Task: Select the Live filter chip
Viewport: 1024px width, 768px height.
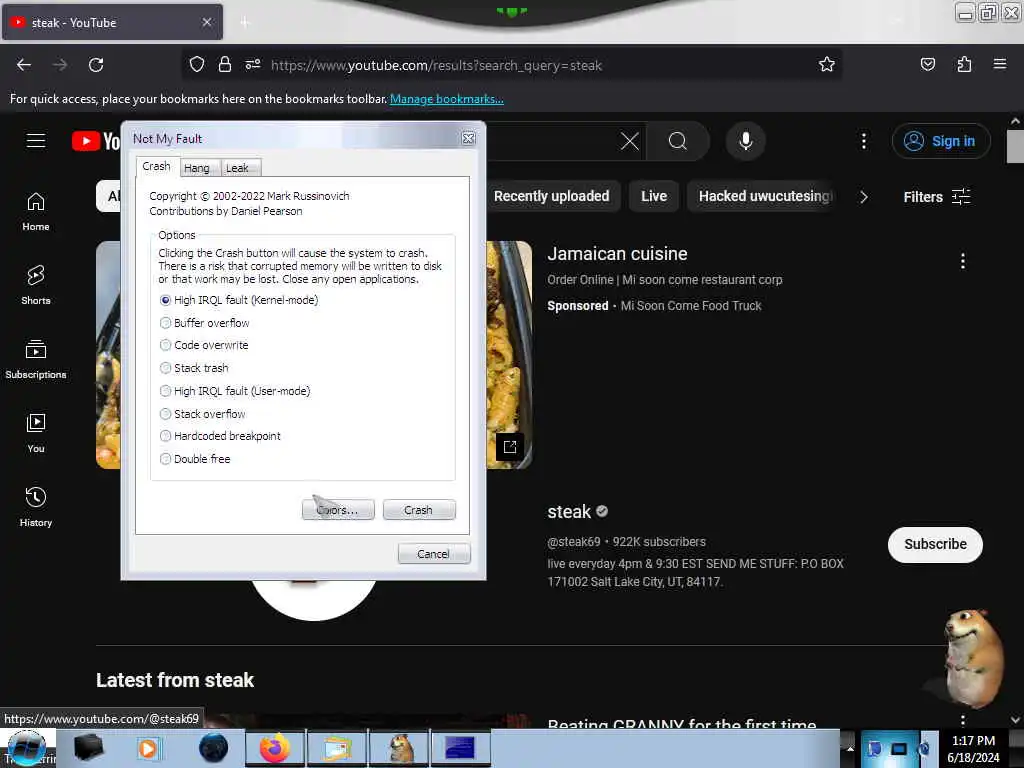Action: pos(654,197)
